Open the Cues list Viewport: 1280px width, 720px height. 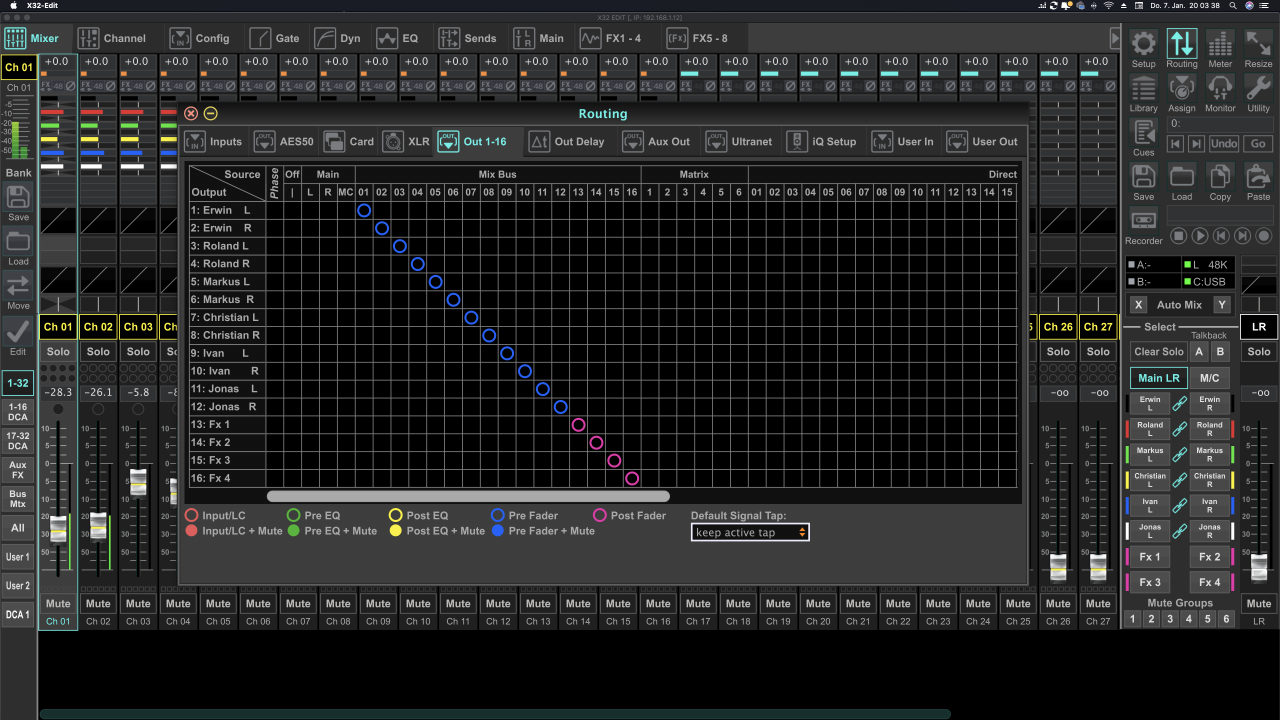tap(1143, 138)
